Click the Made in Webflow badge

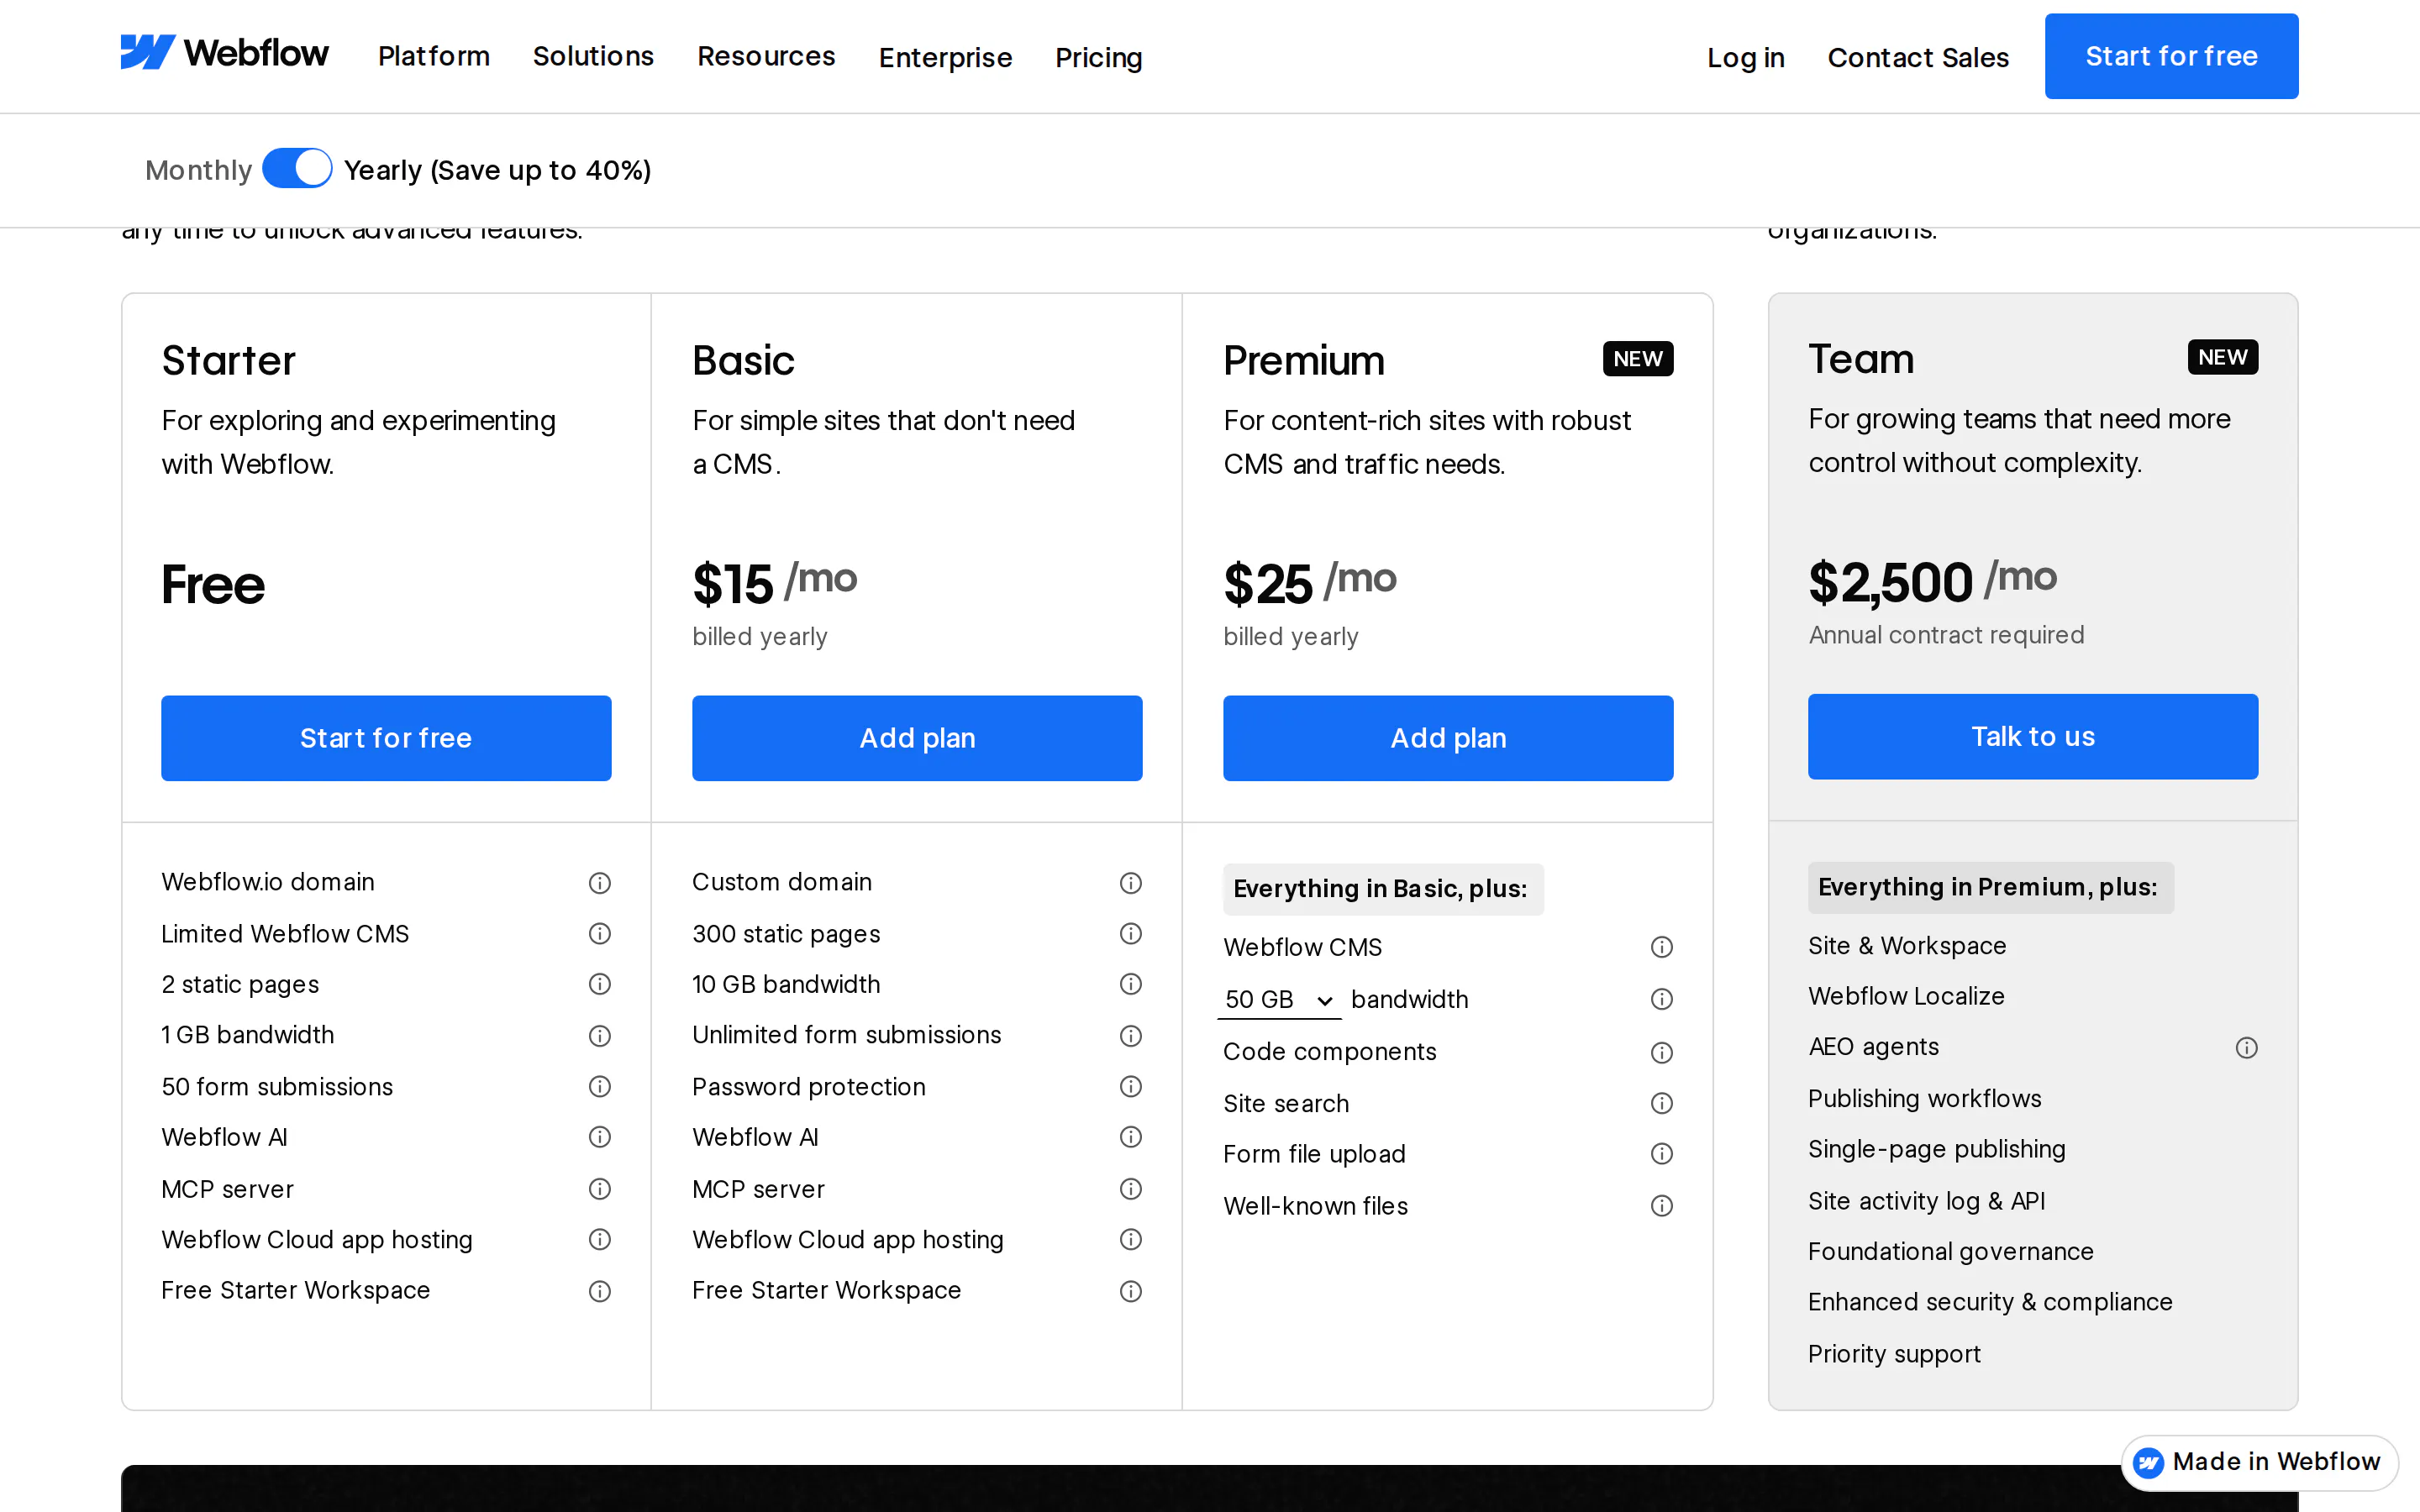[x=2259, y=1462]
